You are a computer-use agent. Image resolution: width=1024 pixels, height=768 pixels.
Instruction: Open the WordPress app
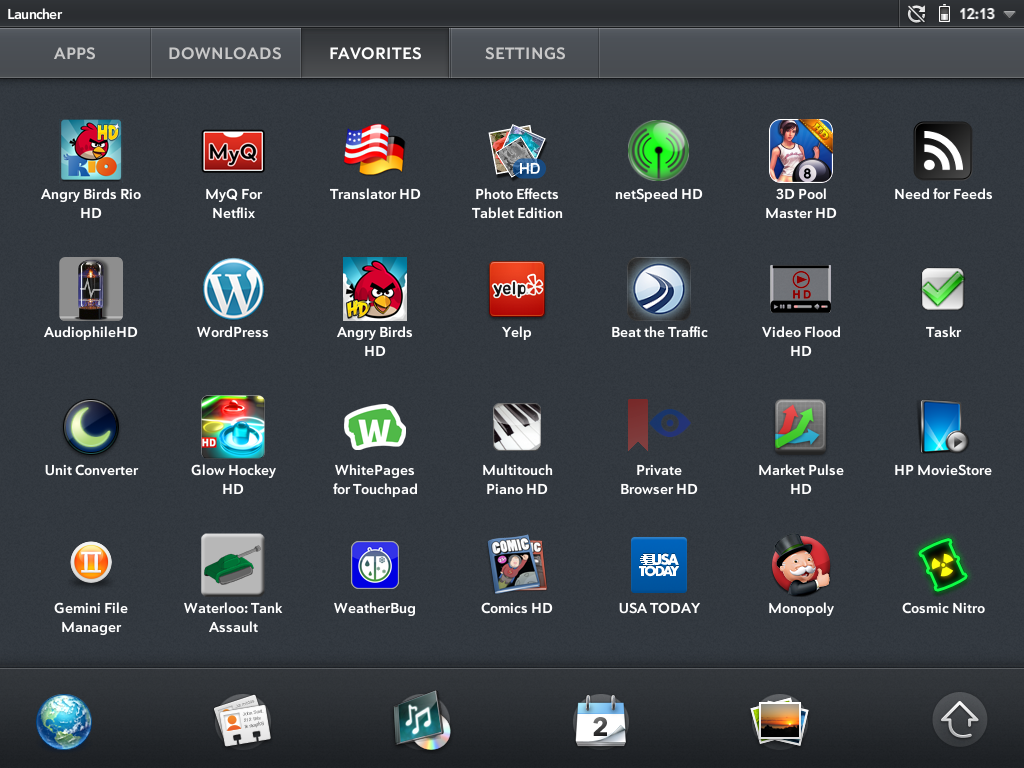[233, 289]
